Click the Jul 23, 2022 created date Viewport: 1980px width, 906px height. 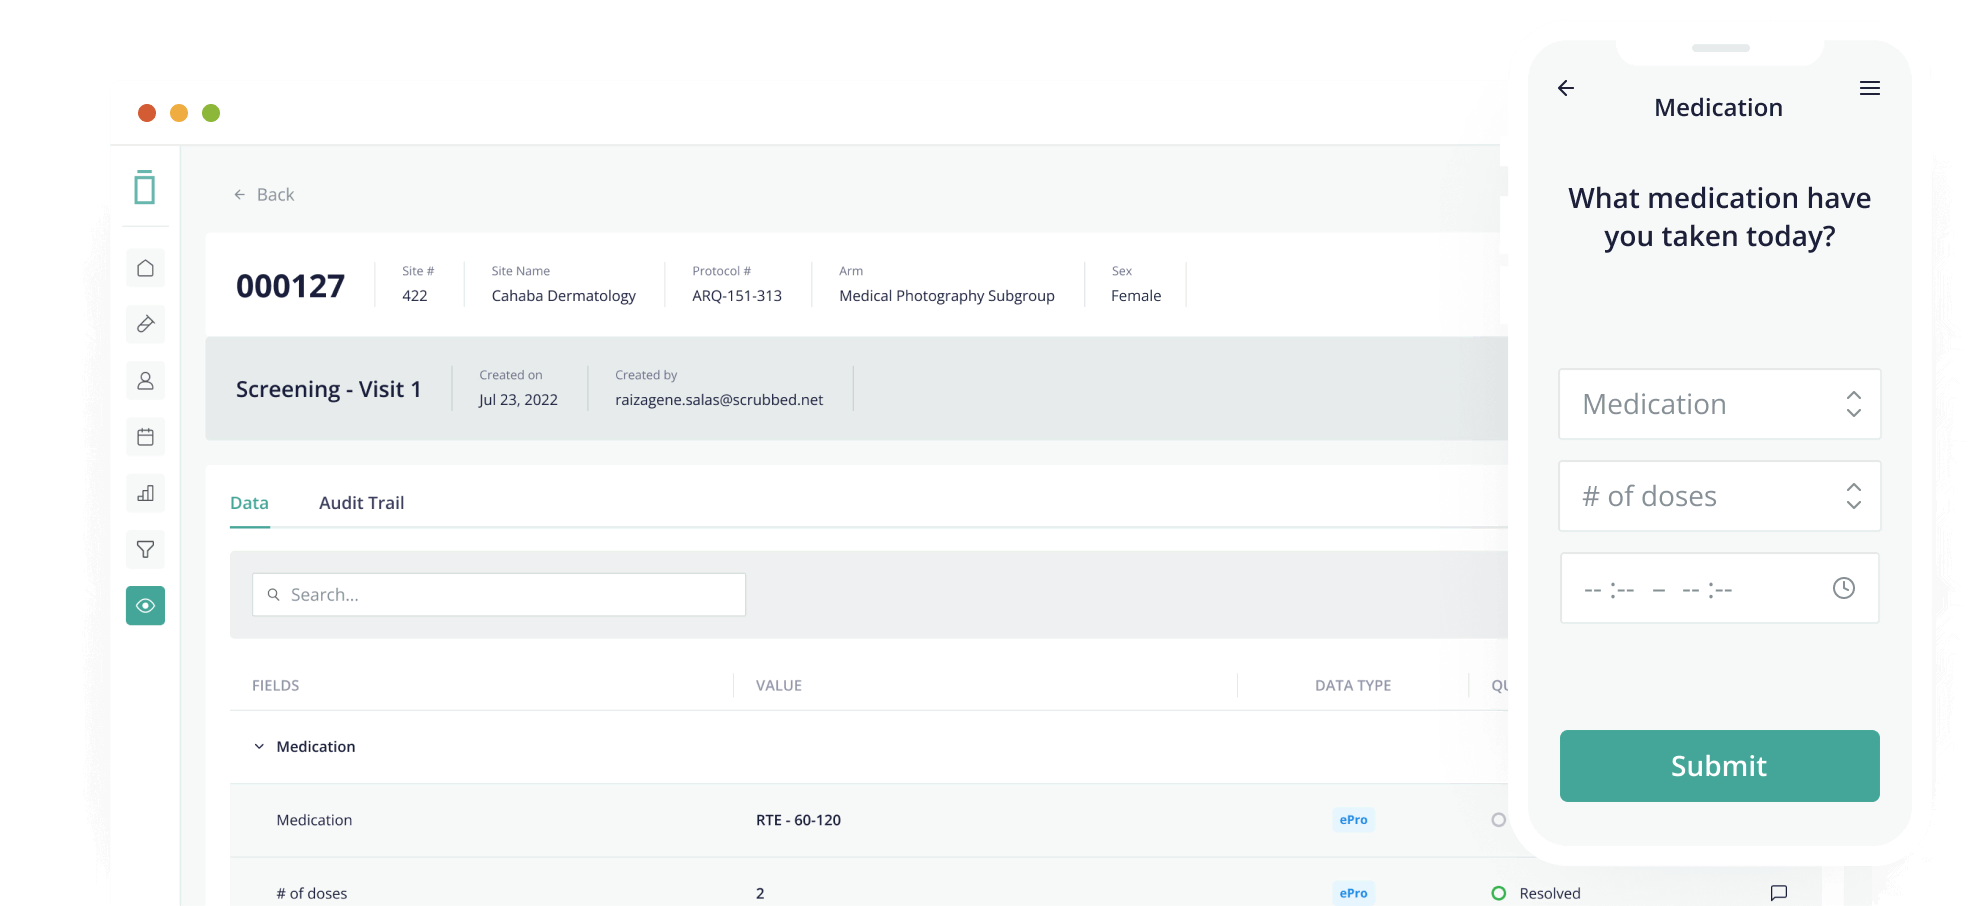pos(518,400)
